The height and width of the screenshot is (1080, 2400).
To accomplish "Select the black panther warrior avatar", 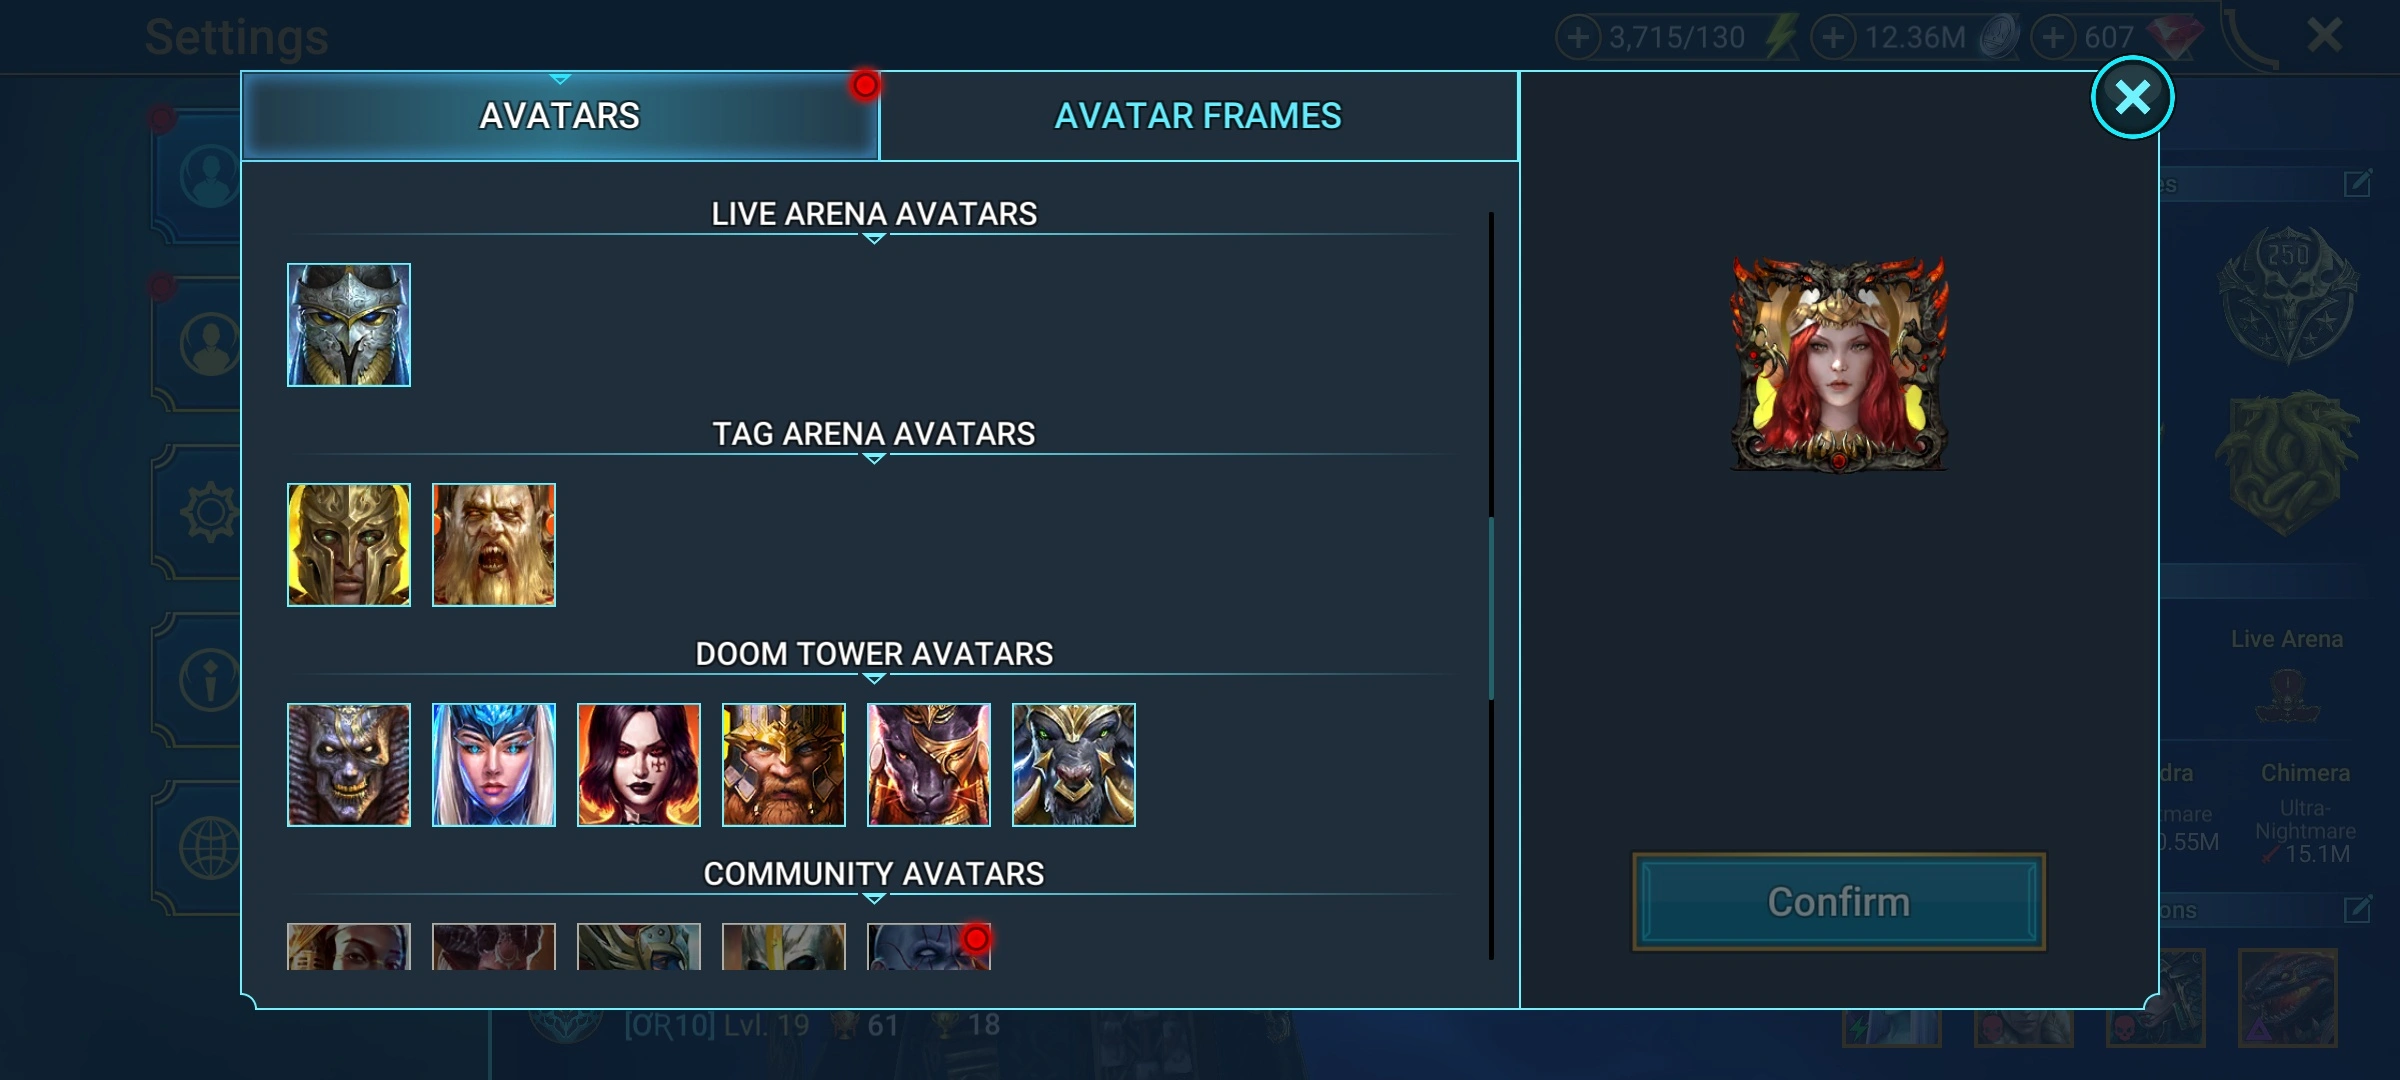I will [x=929, y=765].
